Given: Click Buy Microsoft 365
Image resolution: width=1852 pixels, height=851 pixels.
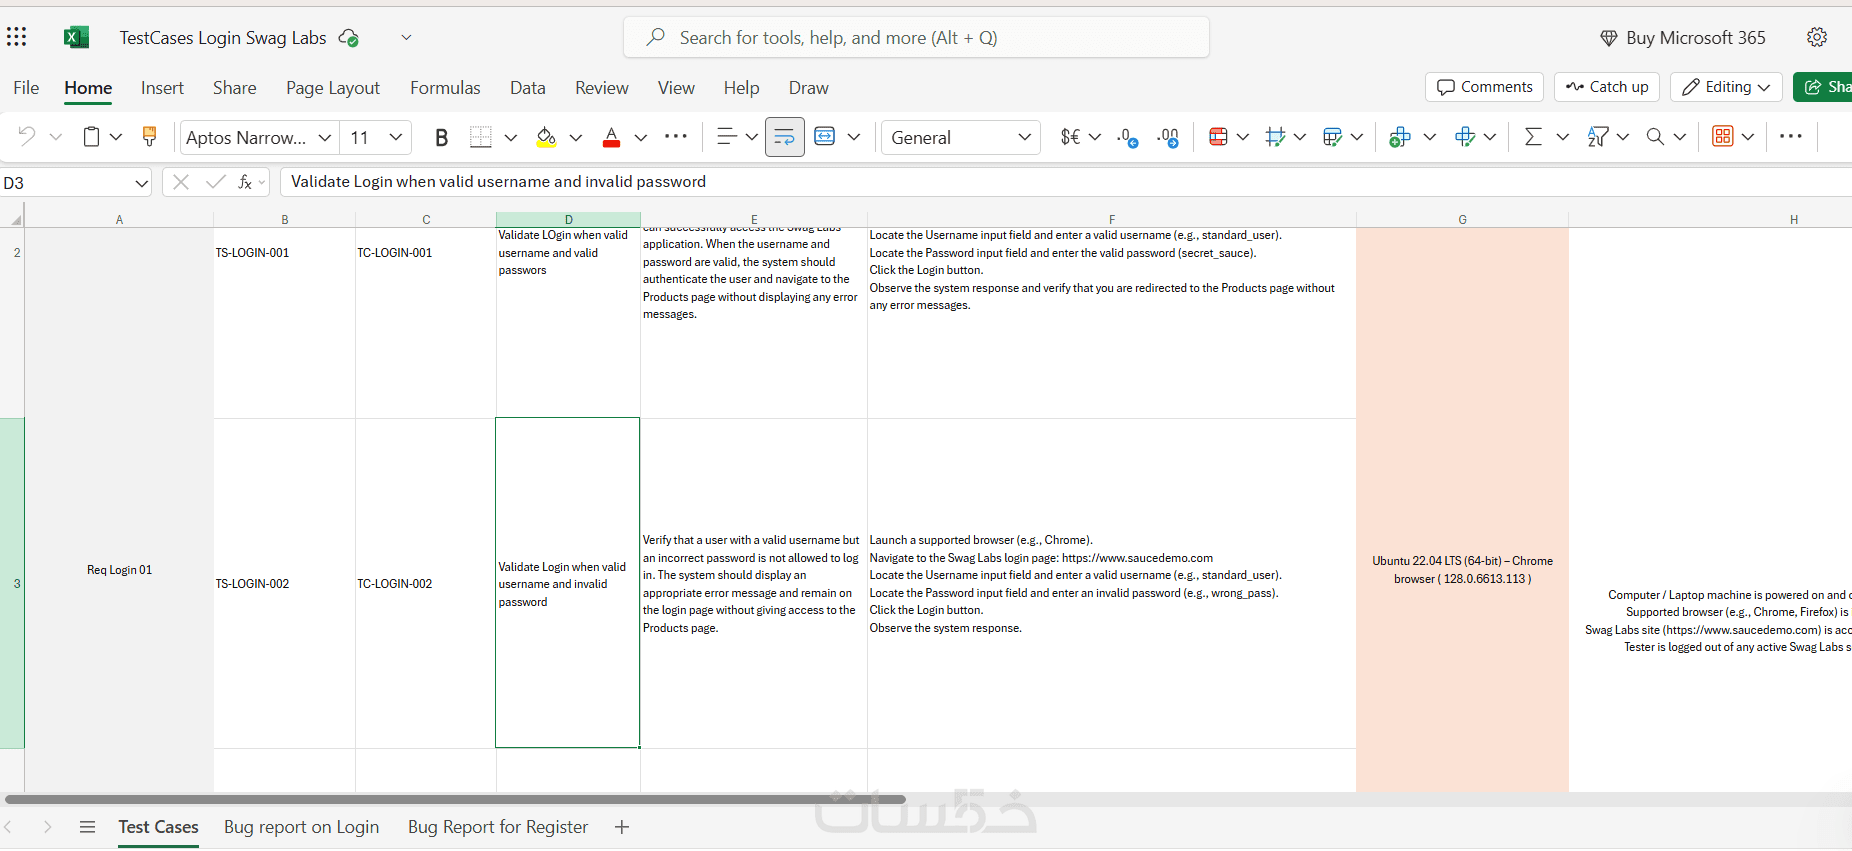Looking at the screenshot, I should pyautogui.click(x=1683, y=38).
